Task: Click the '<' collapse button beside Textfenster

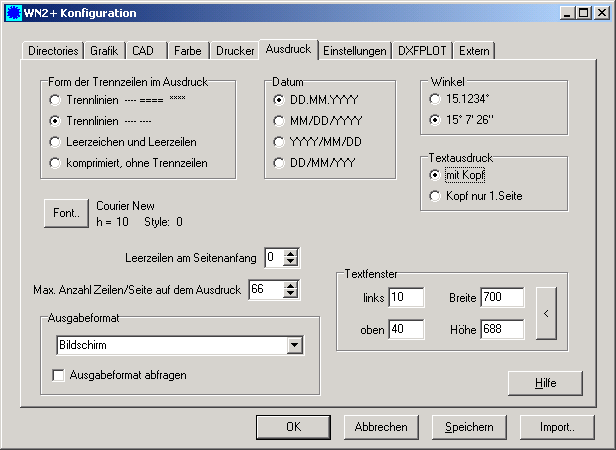Action: pos(546,314)
